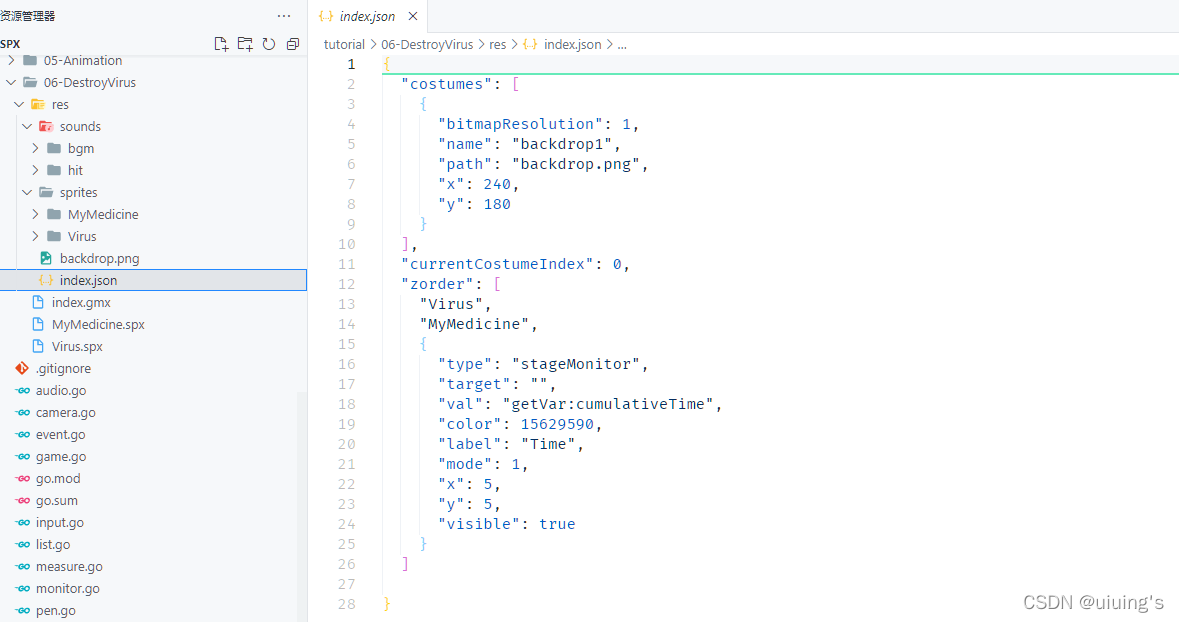The width and height of the screenshot is (1179, 622).
Task: Click tutorial in the breadcrumb path
Action: tap(344, 44)
